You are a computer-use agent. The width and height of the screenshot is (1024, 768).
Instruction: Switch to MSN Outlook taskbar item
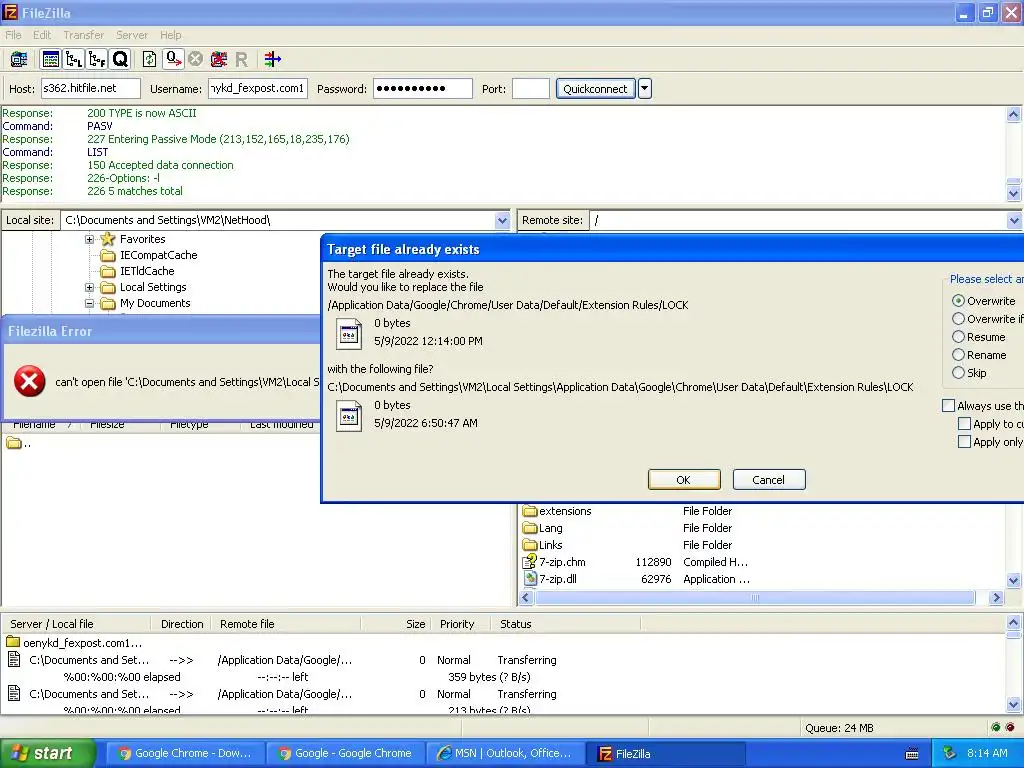coord(504,753)
